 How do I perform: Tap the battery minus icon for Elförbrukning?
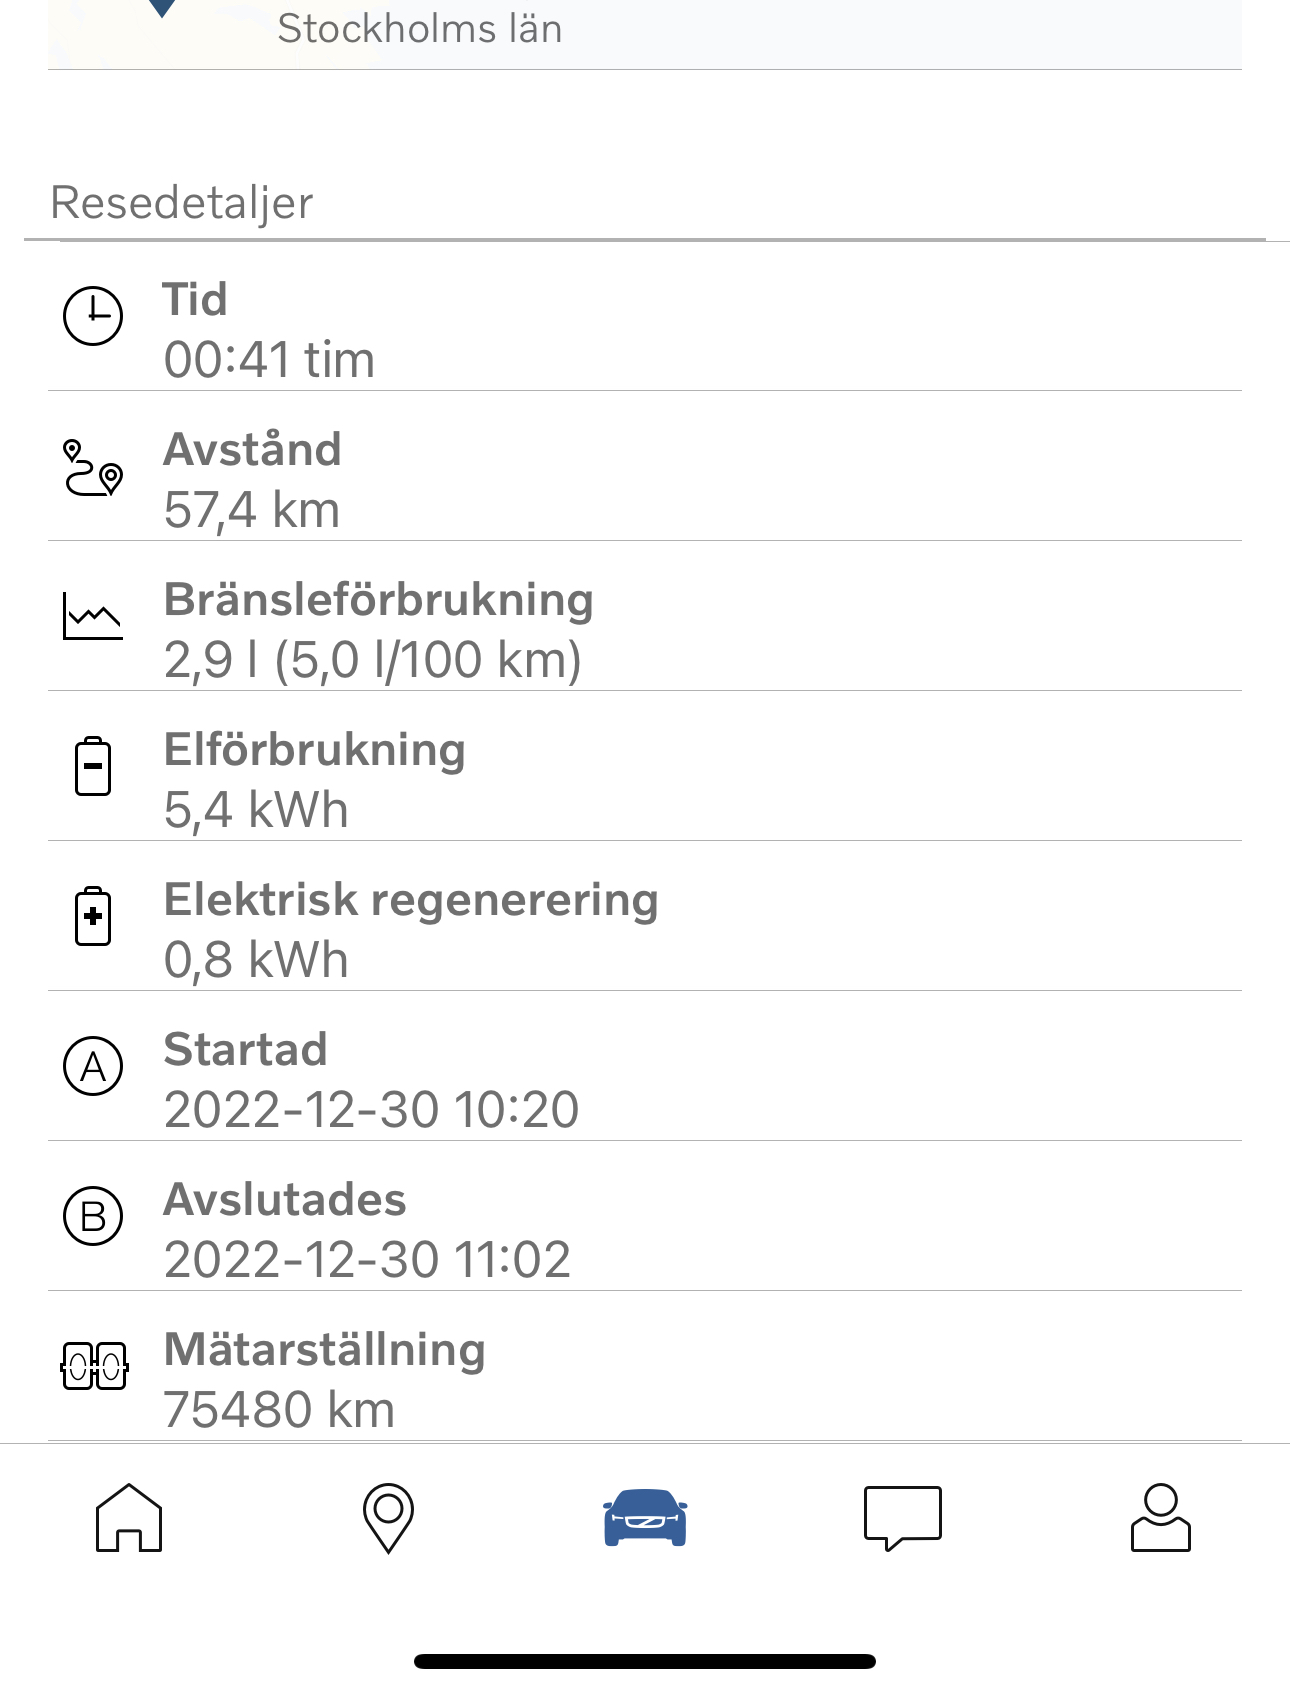(x=93, y=766)
